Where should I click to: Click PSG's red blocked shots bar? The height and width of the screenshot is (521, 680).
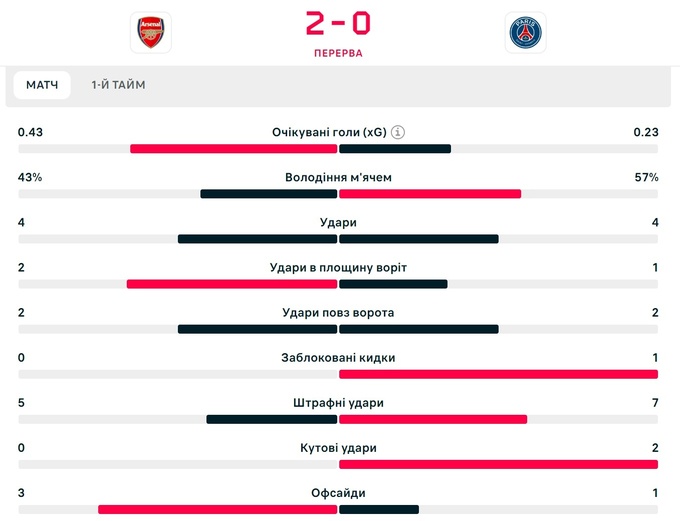pos(498,374)
